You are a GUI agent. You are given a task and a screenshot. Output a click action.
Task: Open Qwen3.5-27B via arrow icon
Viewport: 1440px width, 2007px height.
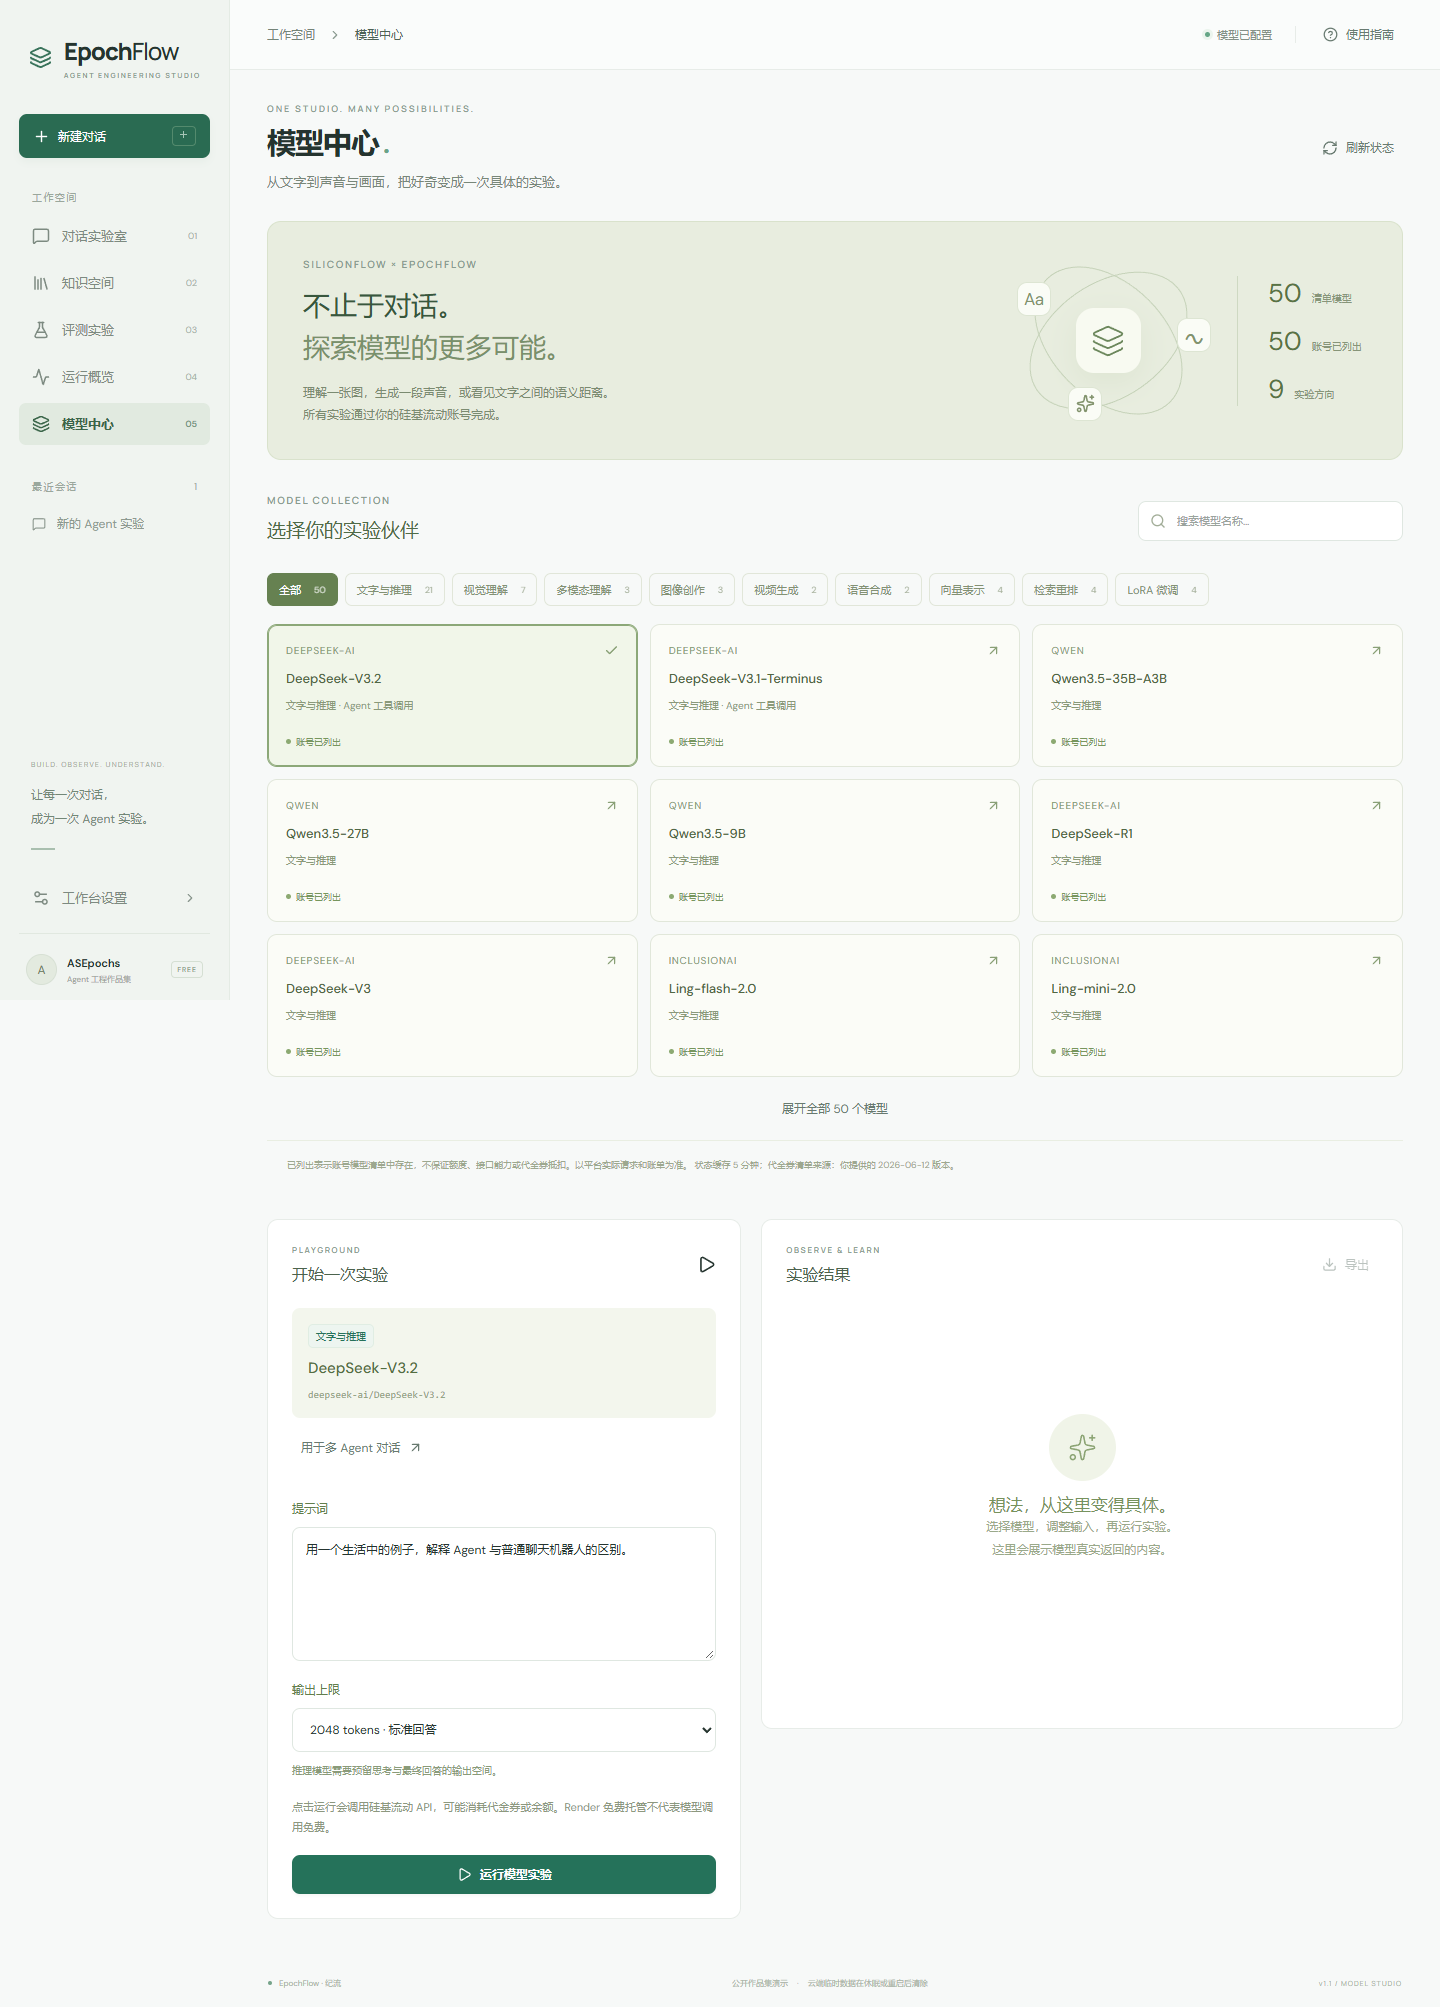click(611, 805)
